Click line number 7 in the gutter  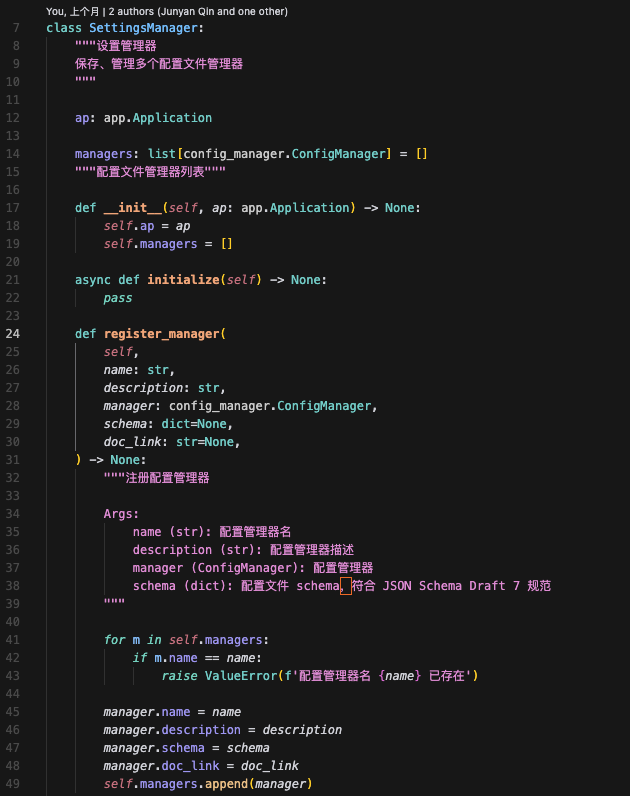point(15,27)
